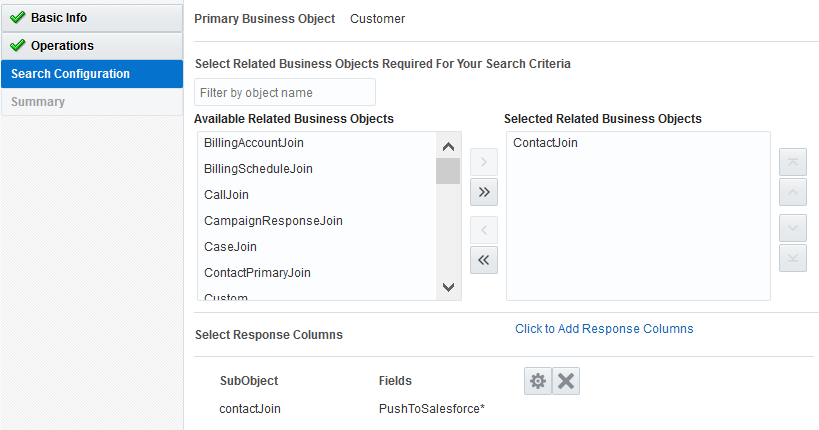The width and height of the screenshot is (819, 430).
Task: Select BillingAccountJoin in available objects
Action: point(254,143)
